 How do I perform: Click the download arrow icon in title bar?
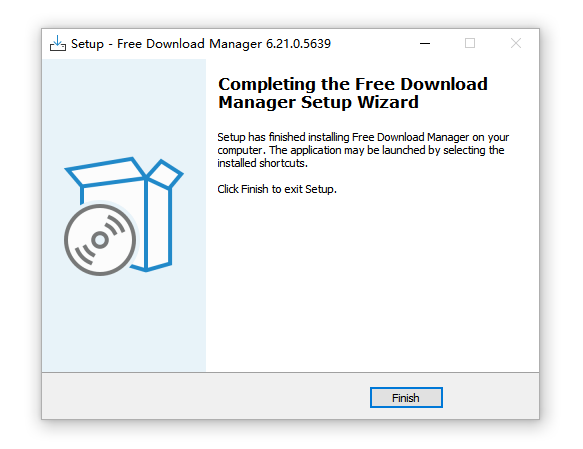tap(58, 43)
